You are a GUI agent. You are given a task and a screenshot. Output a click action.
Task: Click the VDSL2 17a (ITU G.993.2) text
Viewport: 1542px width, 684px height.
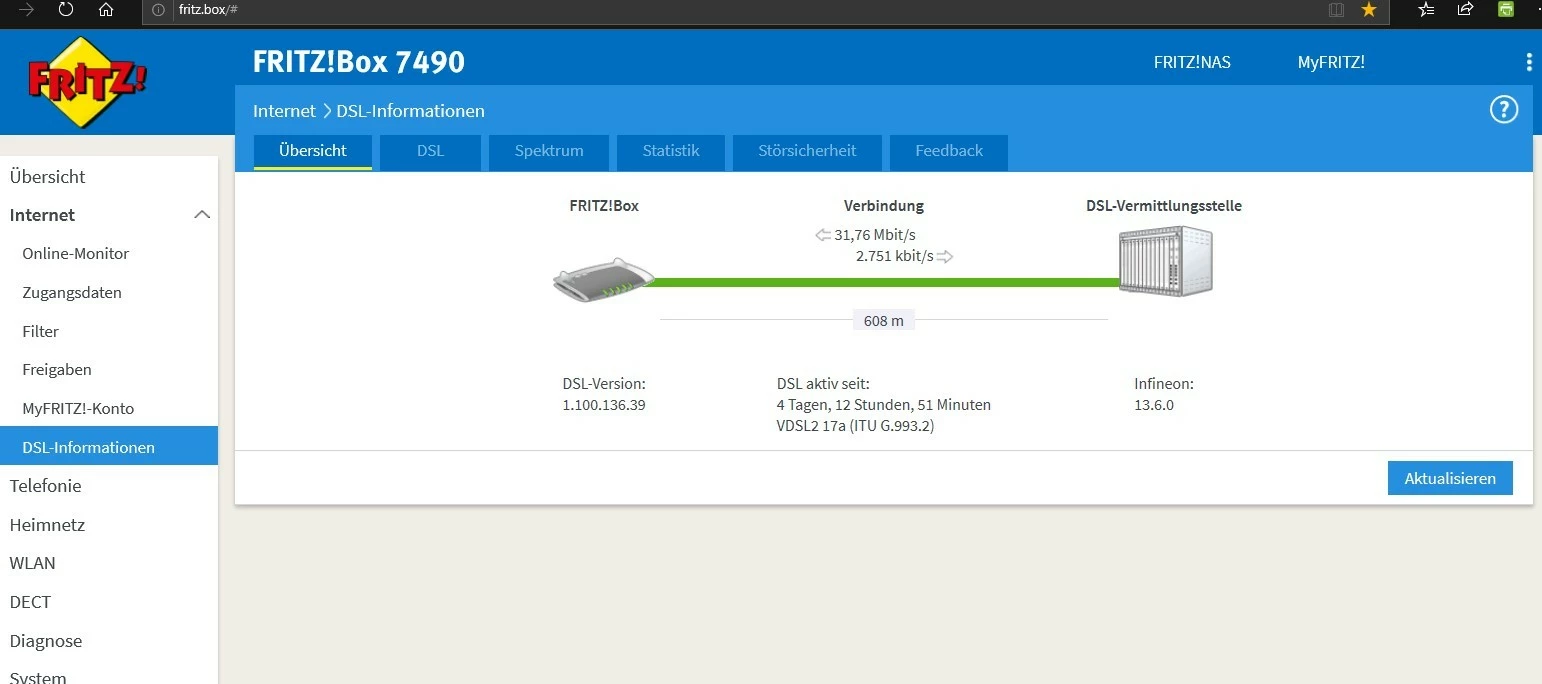point(856,426)
